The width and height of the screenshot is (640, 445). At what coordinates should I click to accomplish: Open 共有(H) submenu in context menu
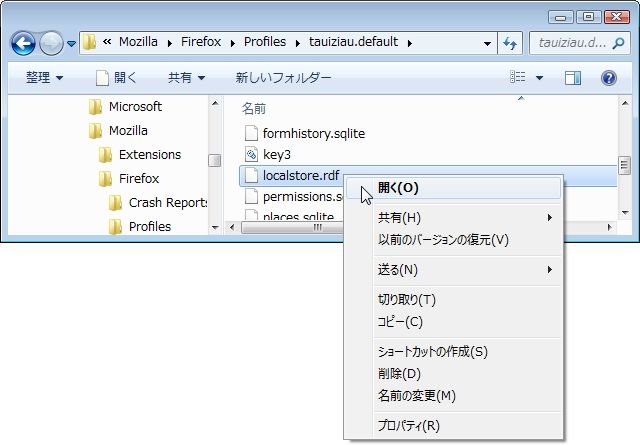click(x=453, y=218)
